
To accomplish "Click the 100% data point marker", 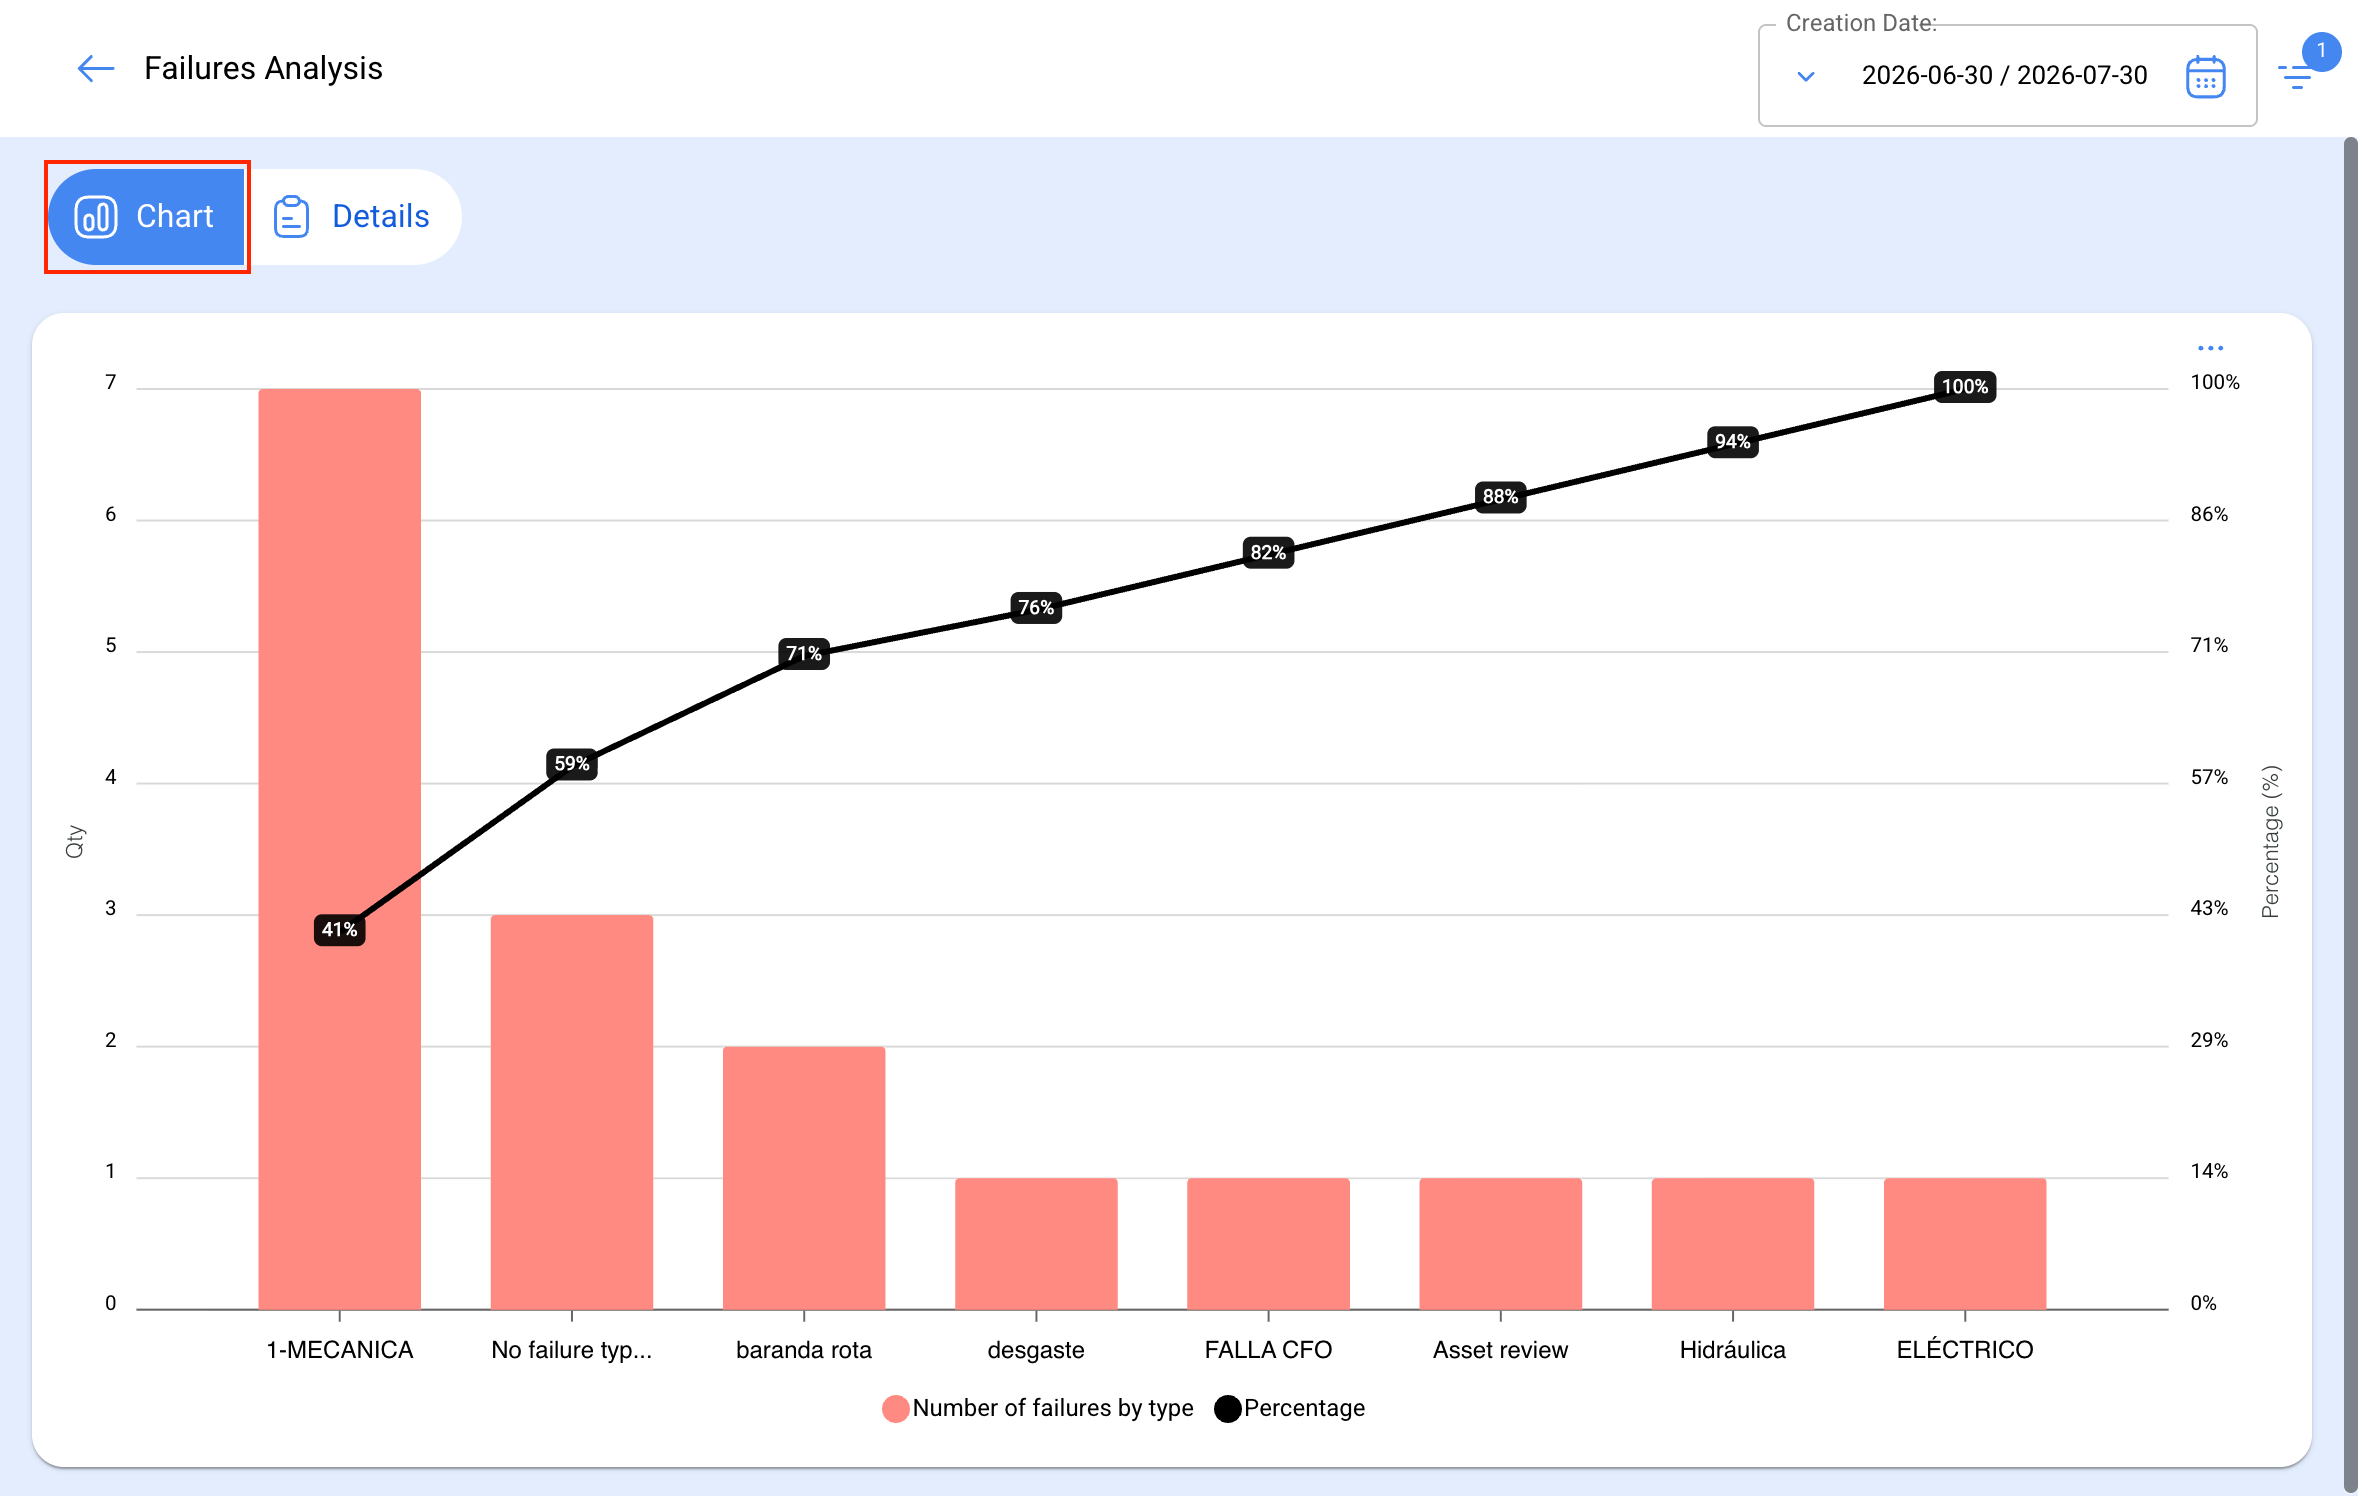I will (1964, 387).
